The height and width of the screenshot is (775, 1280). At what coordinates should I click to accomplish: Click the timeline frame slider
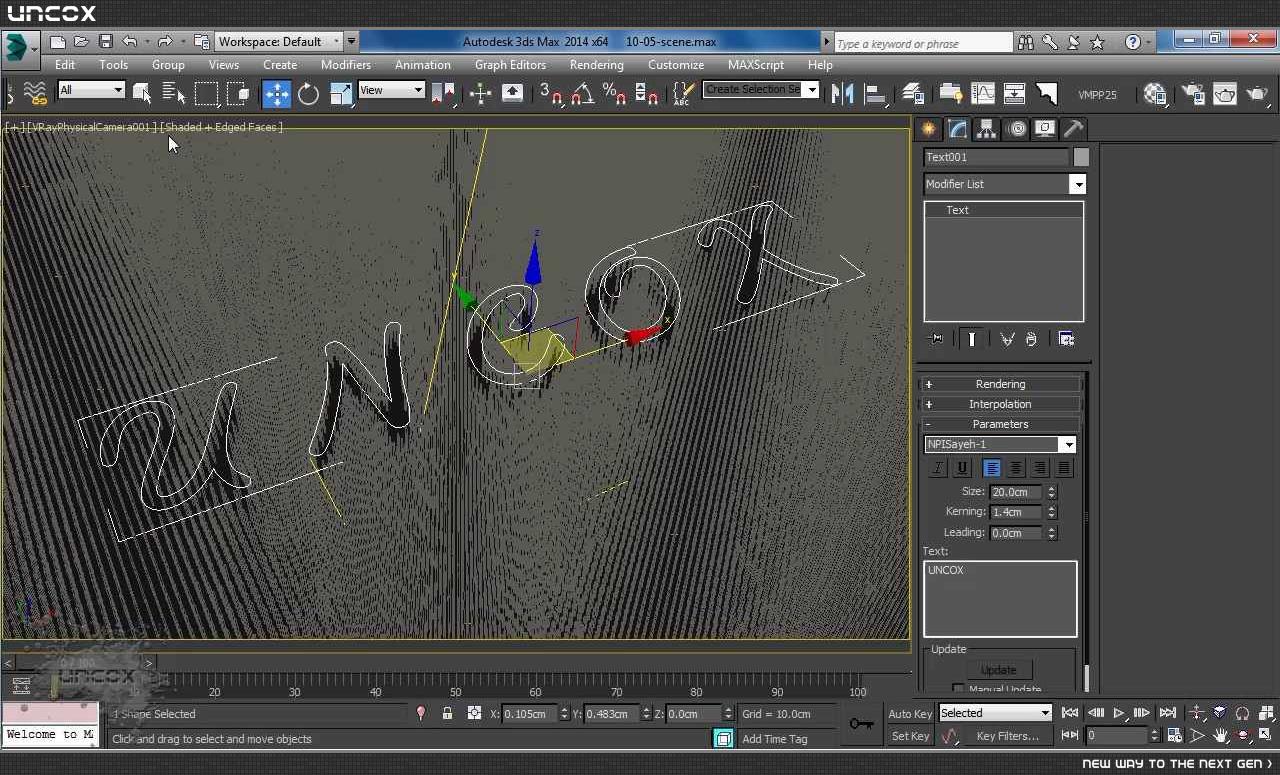[78, 662]
